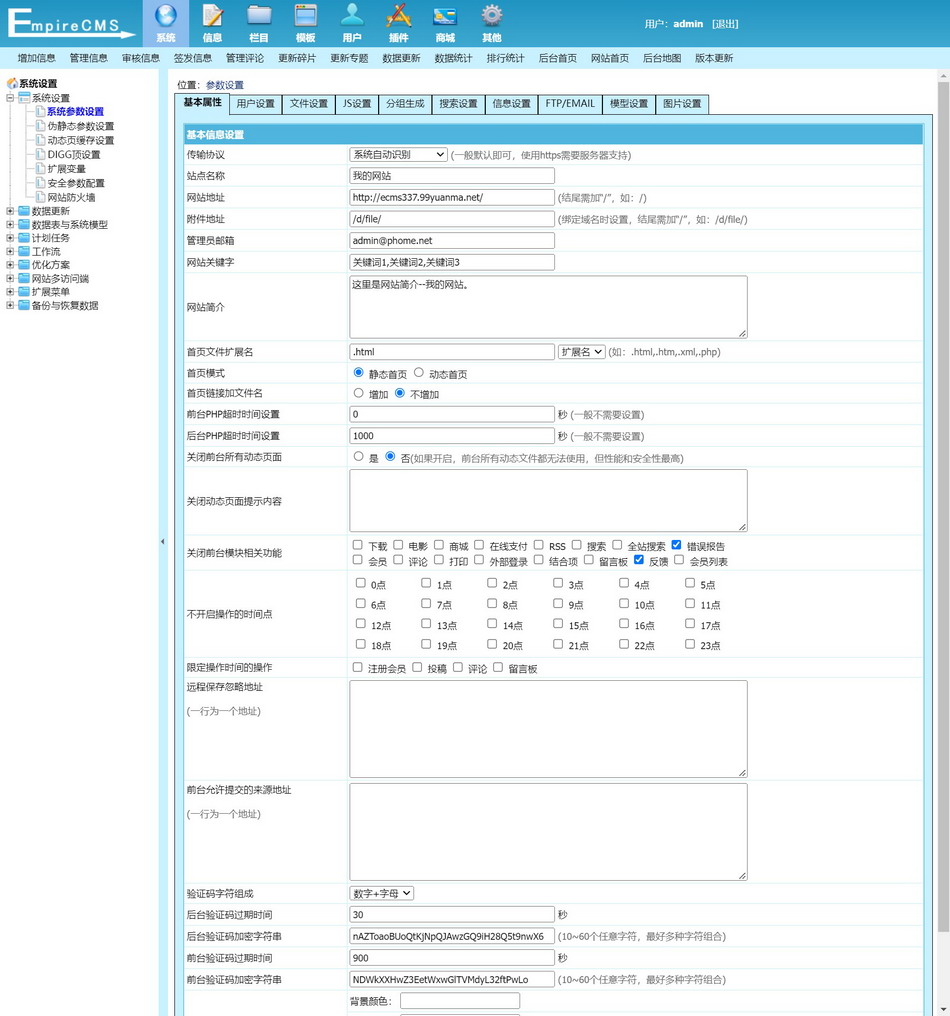
Task: Open the 后台地图 link in the submenu
Action: (x=662, y=58)
